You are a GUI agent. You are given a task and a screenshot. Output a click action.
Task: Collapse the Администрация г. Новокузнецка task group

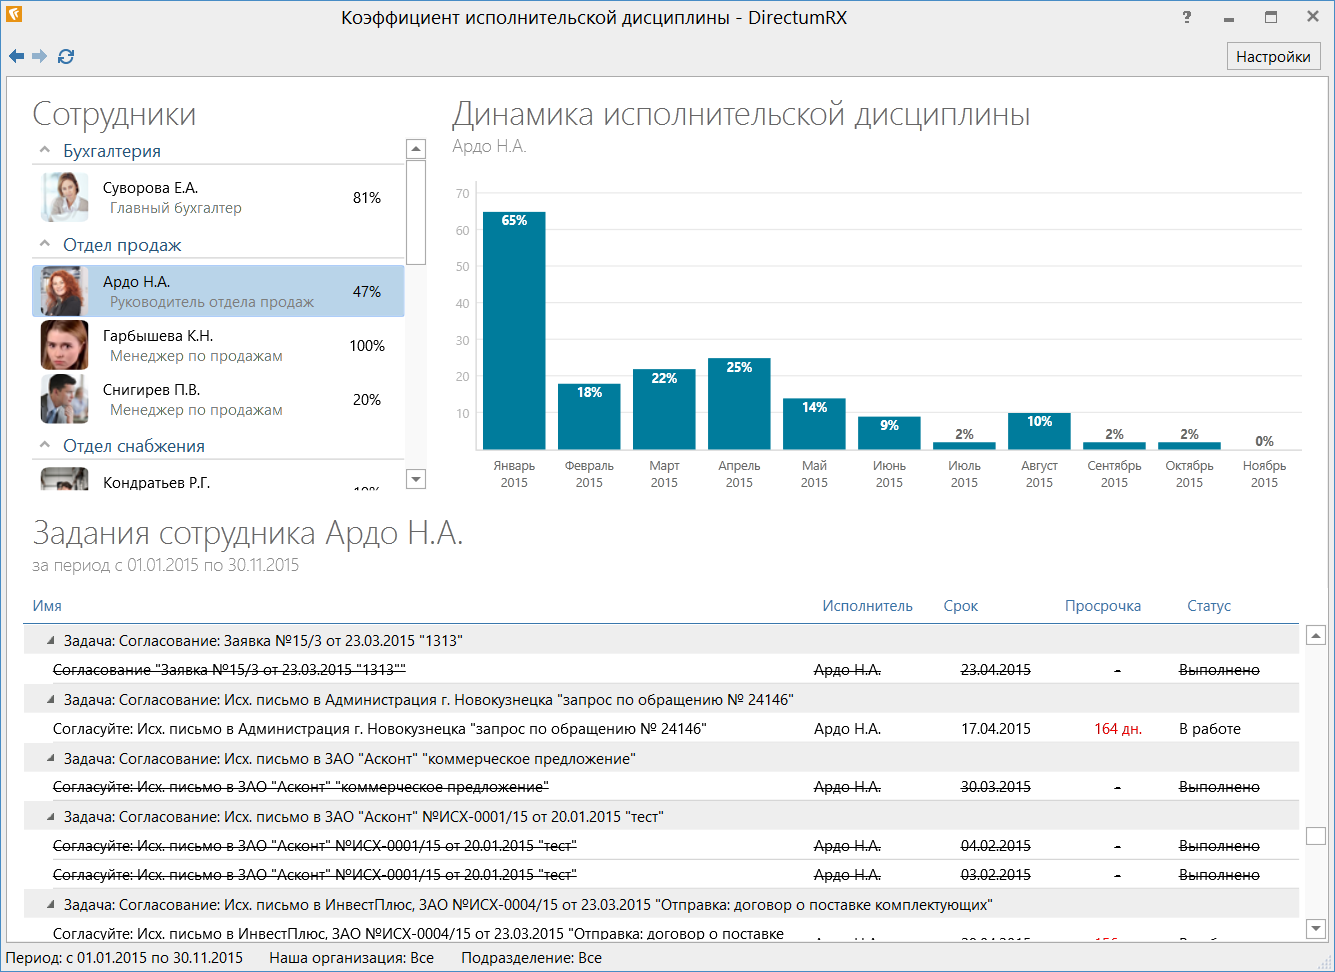[x=51, y=699]
